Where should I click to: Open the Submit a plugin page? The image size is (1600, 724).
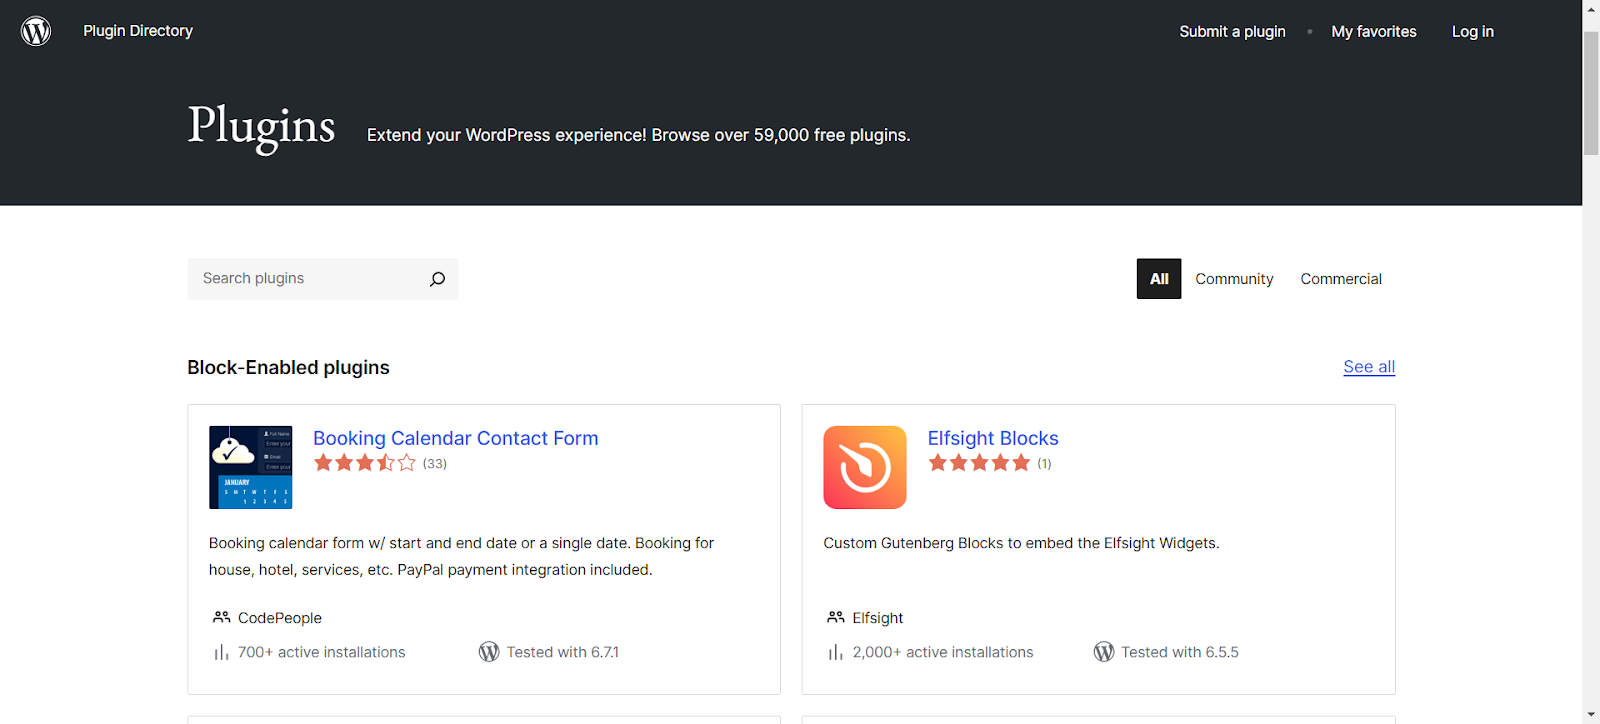click(1232, 32)
